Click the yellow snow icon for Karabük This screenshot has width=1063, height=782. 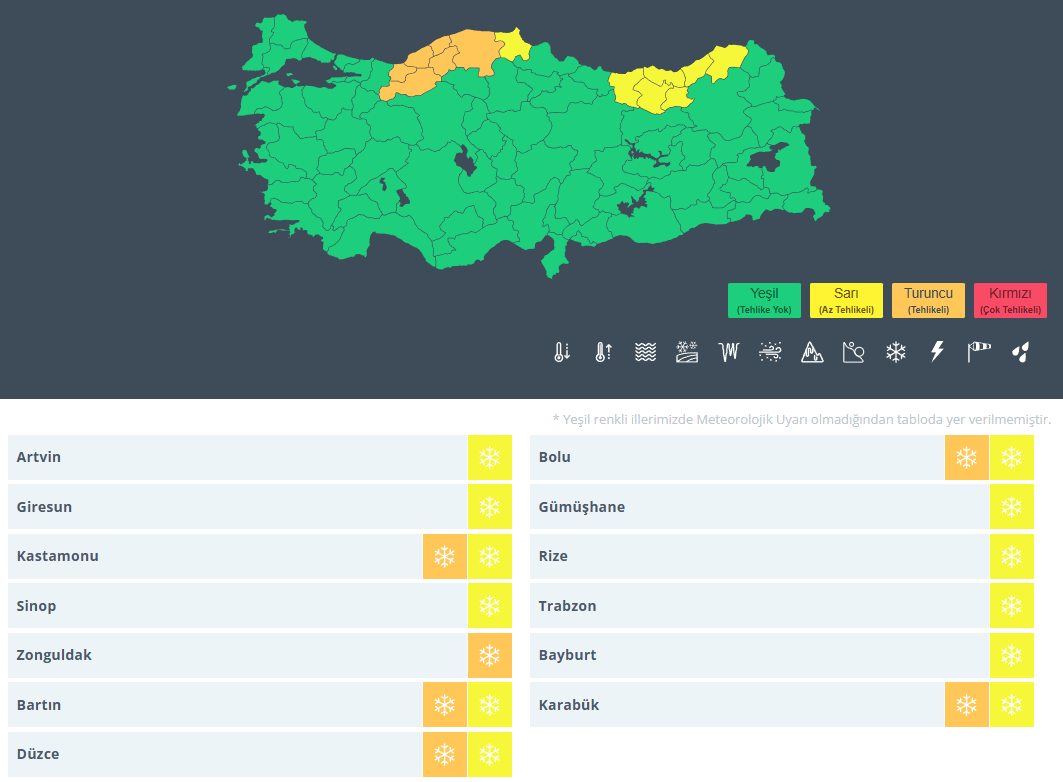[x=1011, y=705]
